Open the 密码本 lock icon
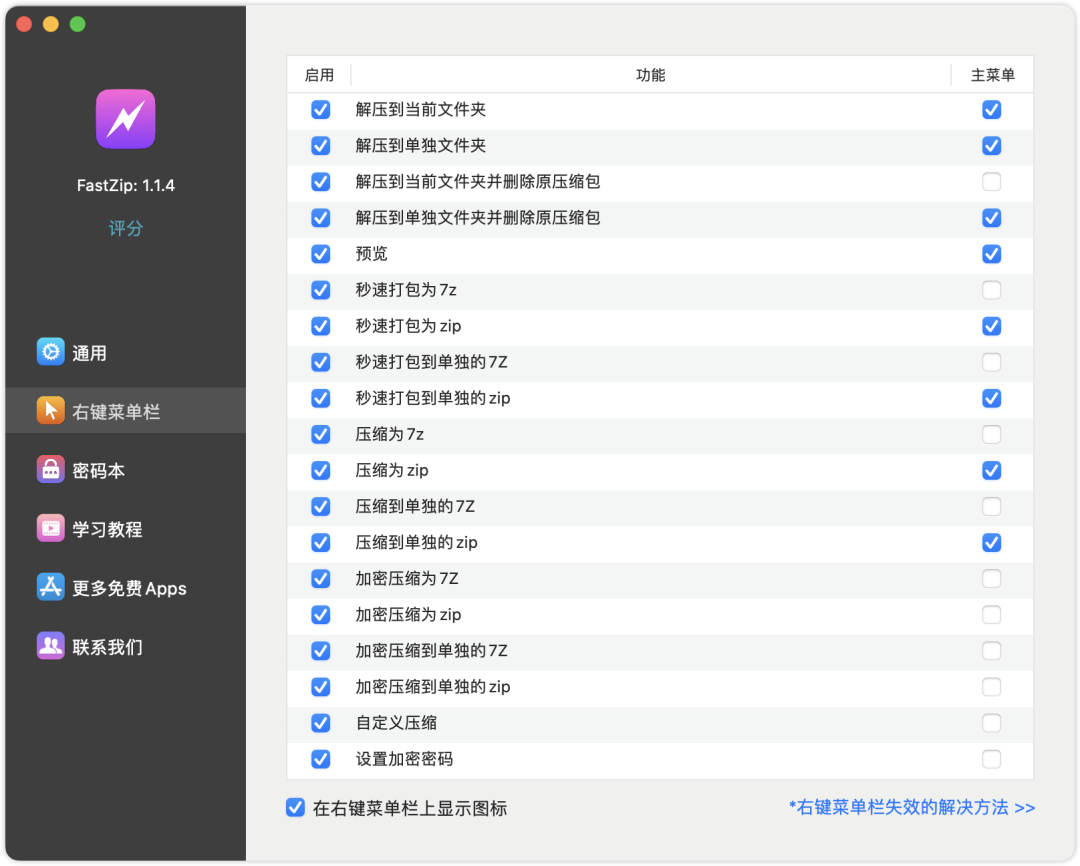The width and height of the screenshot is (1080, 866). pyautogui.click(x=51, y=470)
